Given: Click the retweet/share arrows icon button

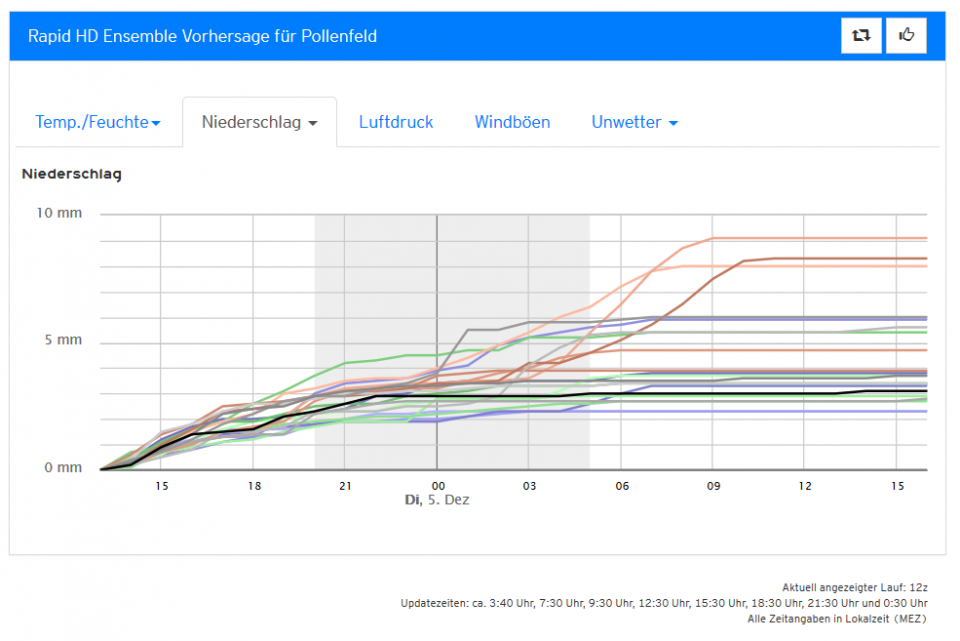Looking at the screenshot, I should click(x=860, y=35).
